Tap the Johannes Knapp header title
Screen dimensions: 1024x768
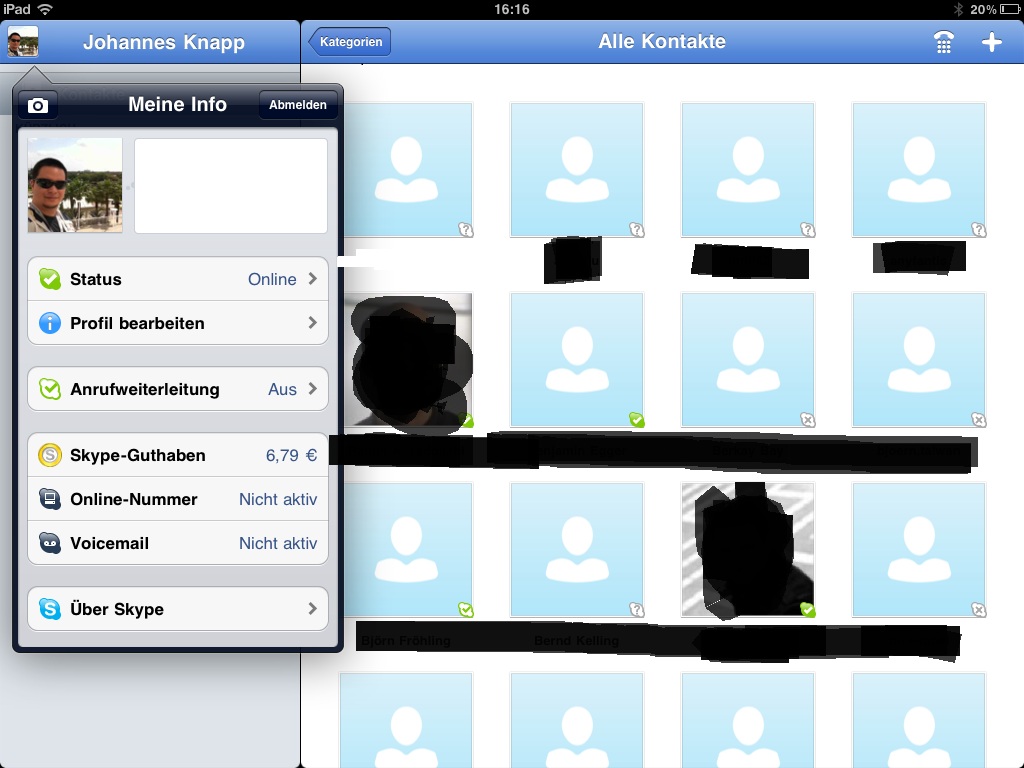164,42
